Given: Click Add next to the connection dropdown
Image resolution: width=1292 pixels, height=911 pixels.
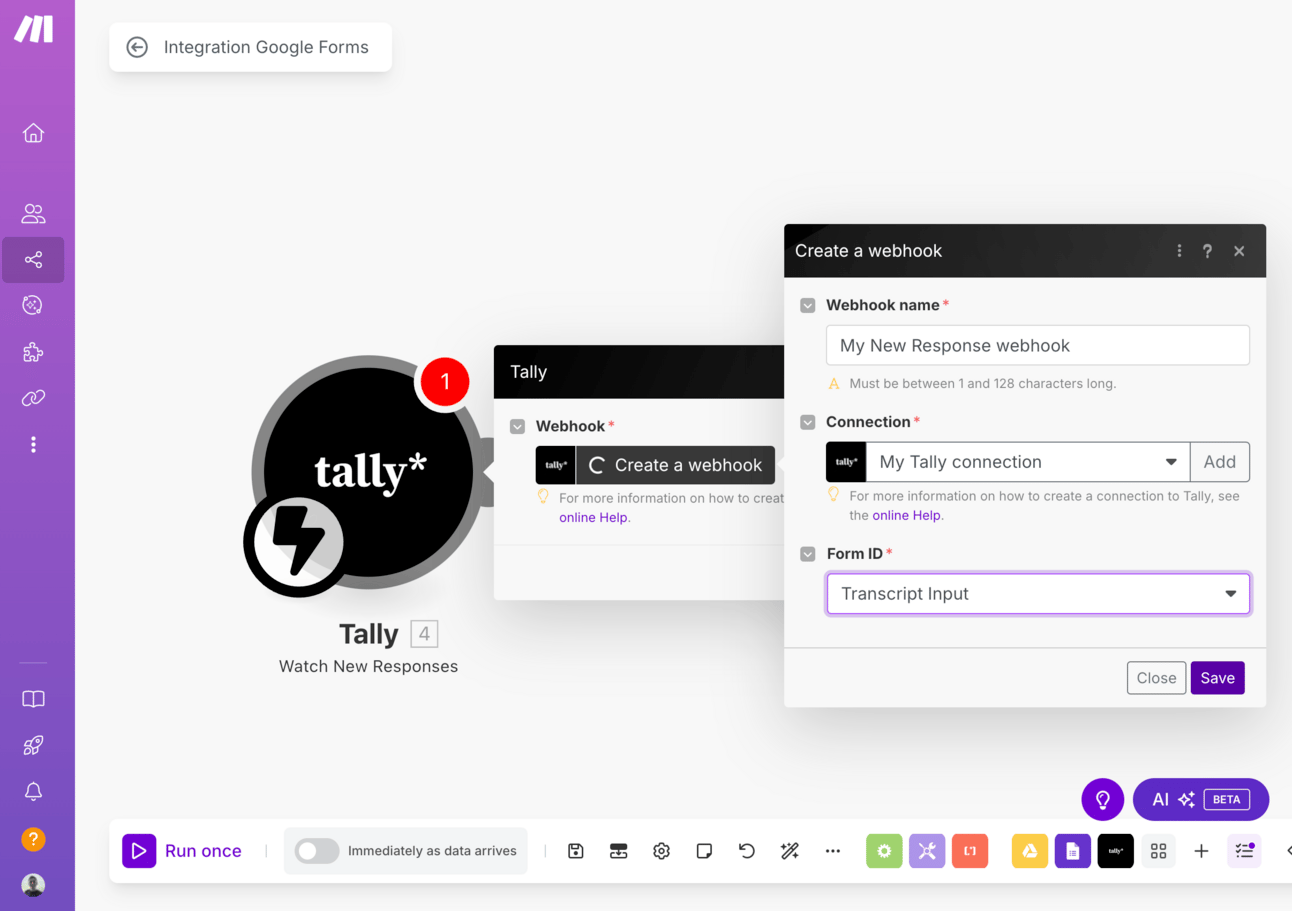Looking at the screenshot, I should [1220, 462].
